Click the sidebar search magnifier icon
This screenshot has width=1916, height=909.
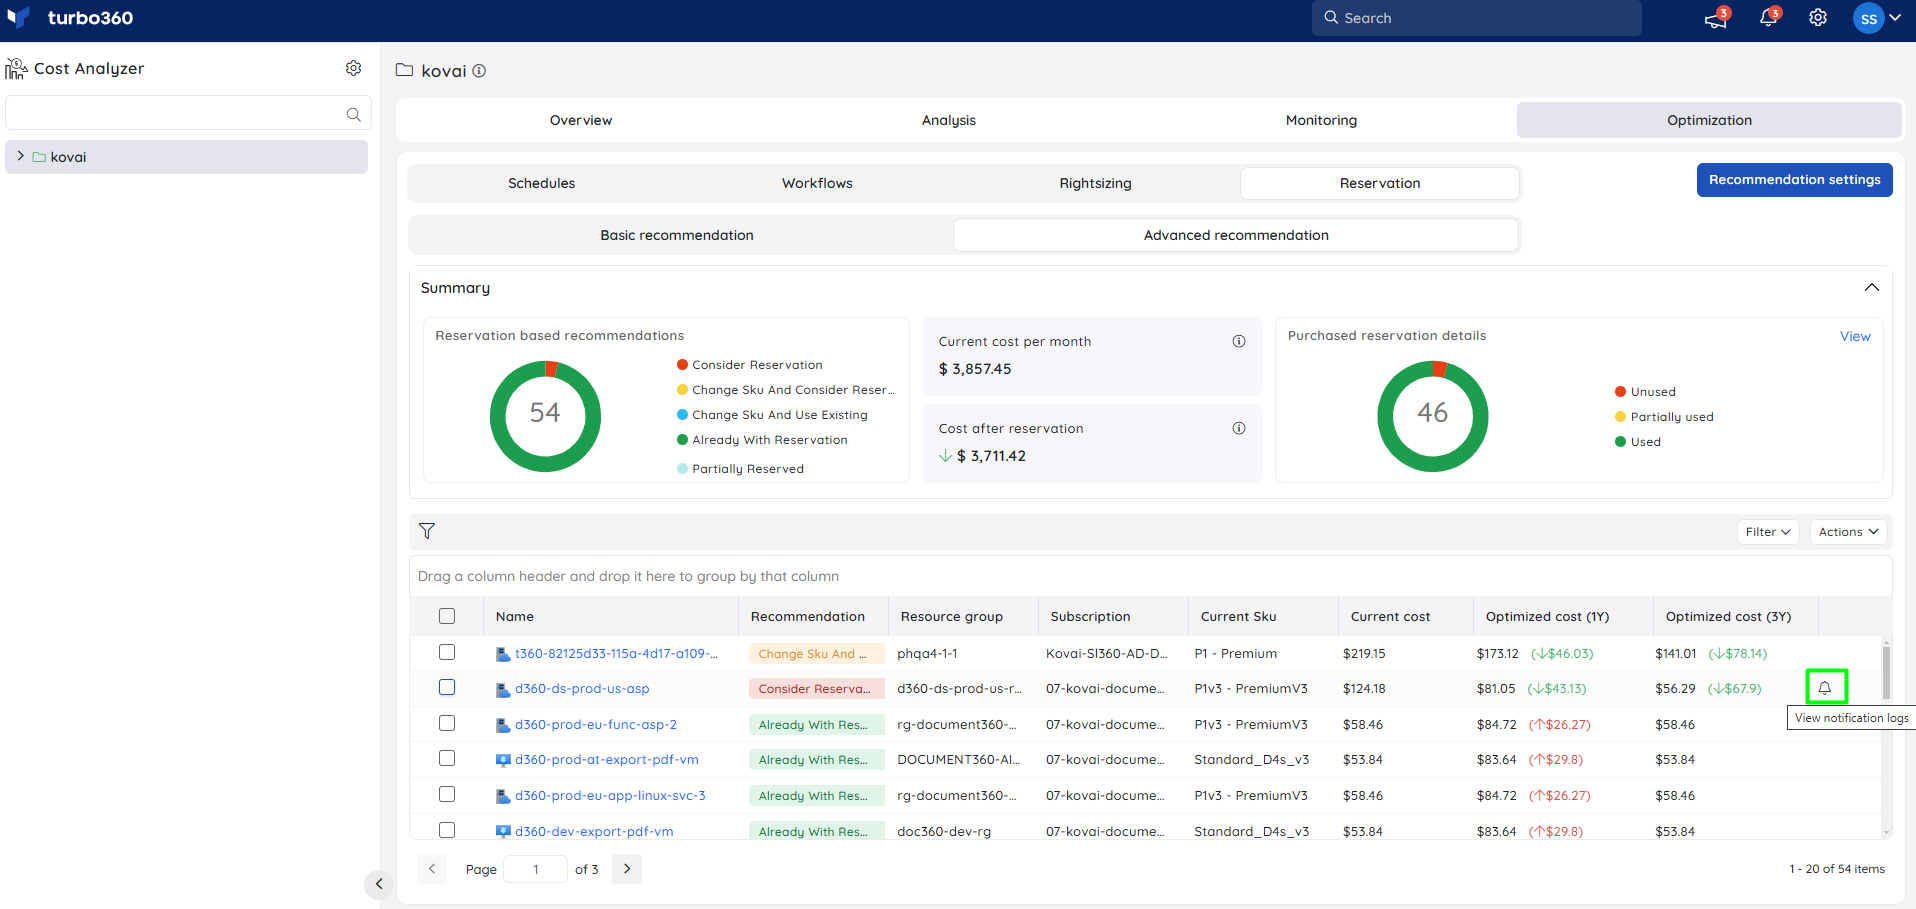pos(353,114)
